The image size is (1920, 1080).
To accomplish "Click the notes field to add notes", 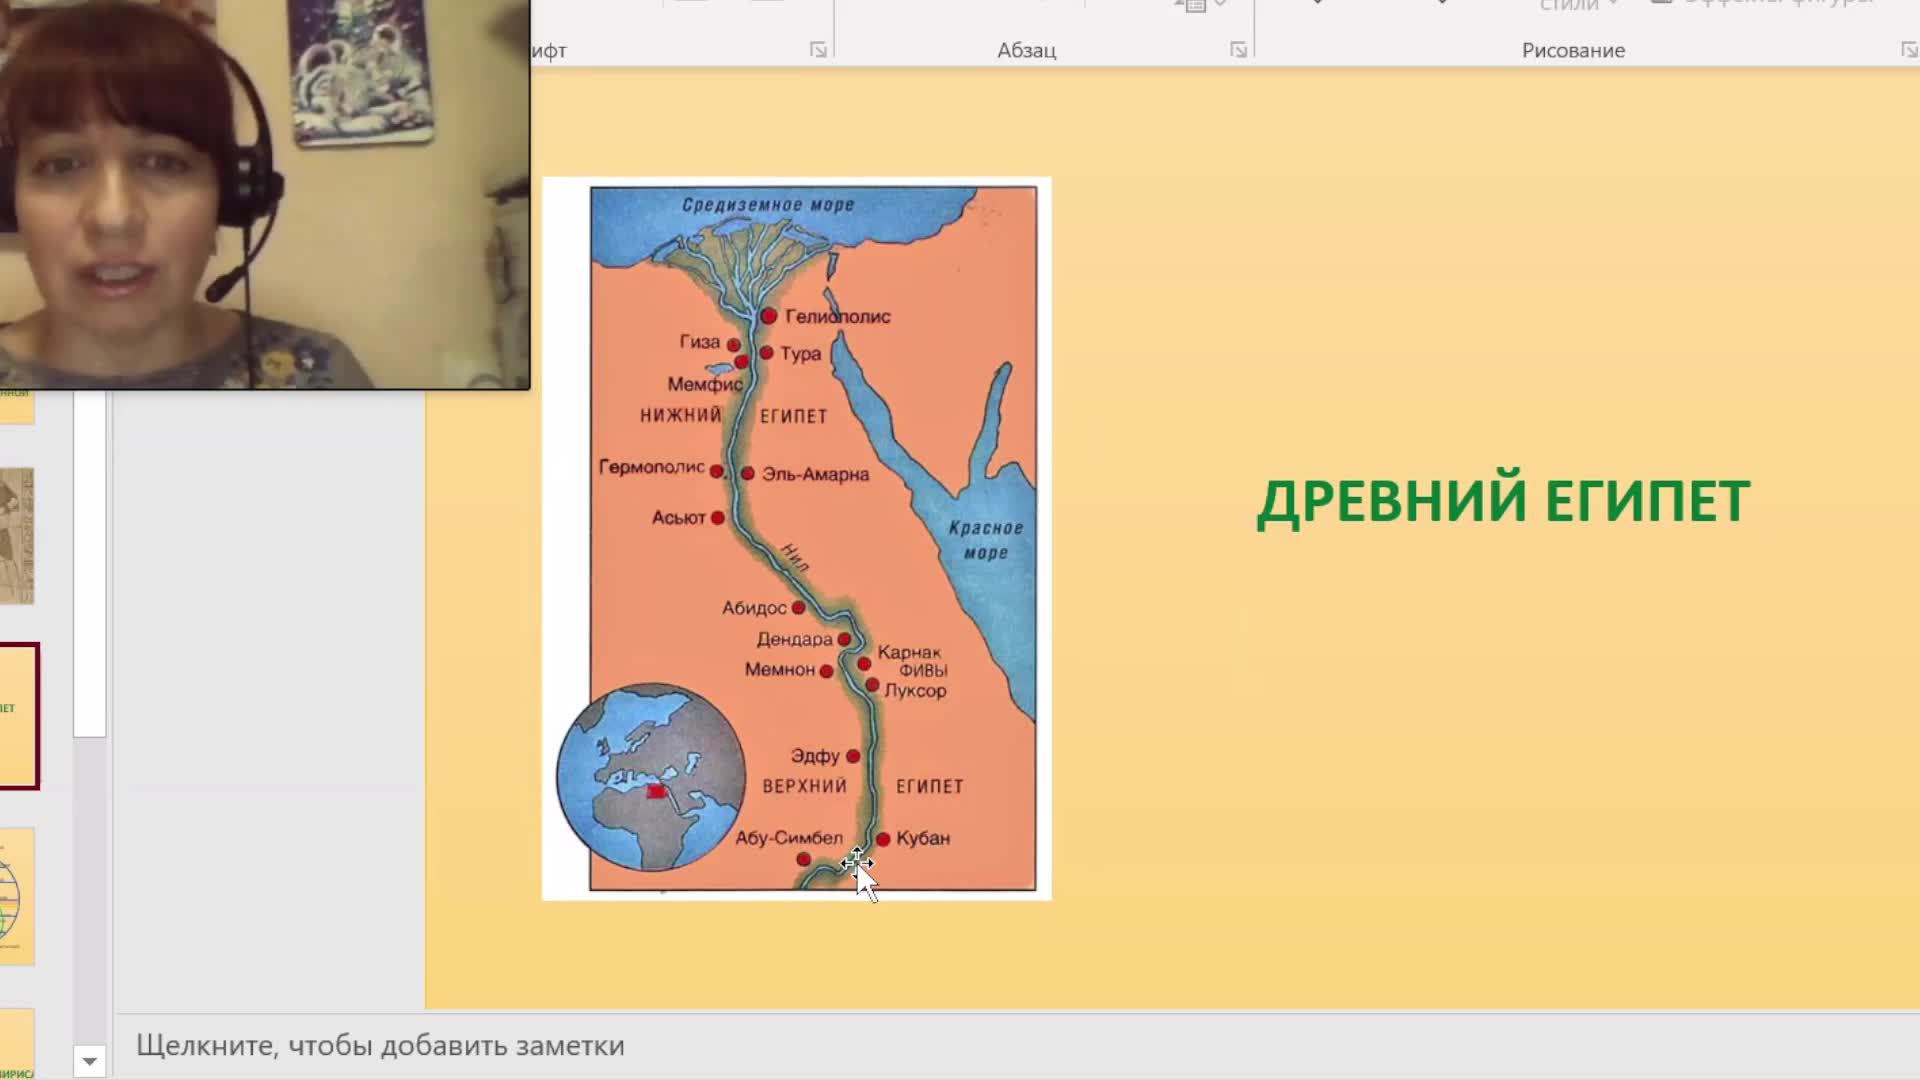I will [x=380, y=1045].
